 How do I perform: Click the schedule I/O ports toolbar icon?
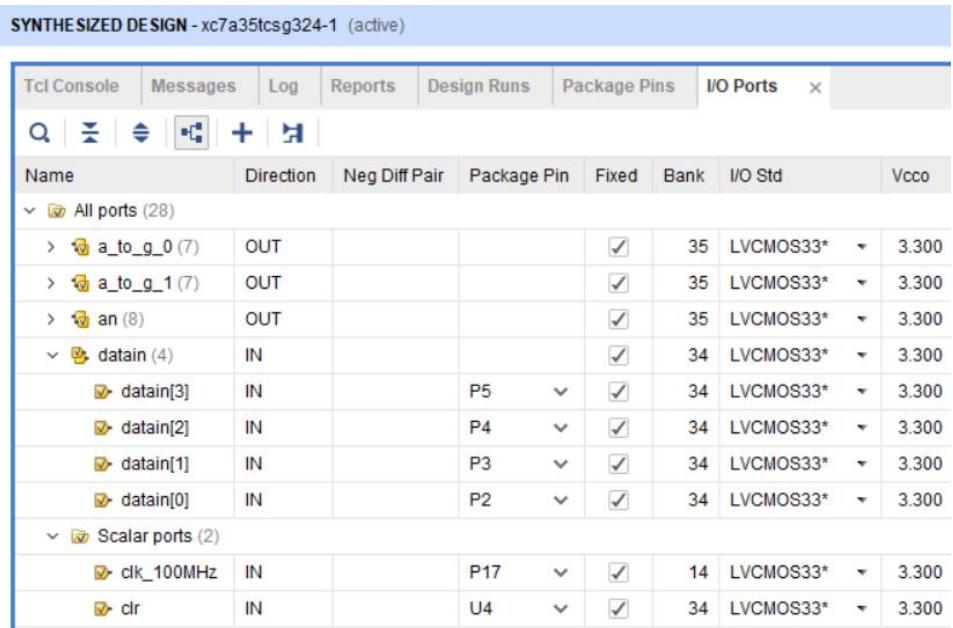(x=292, y=133)
